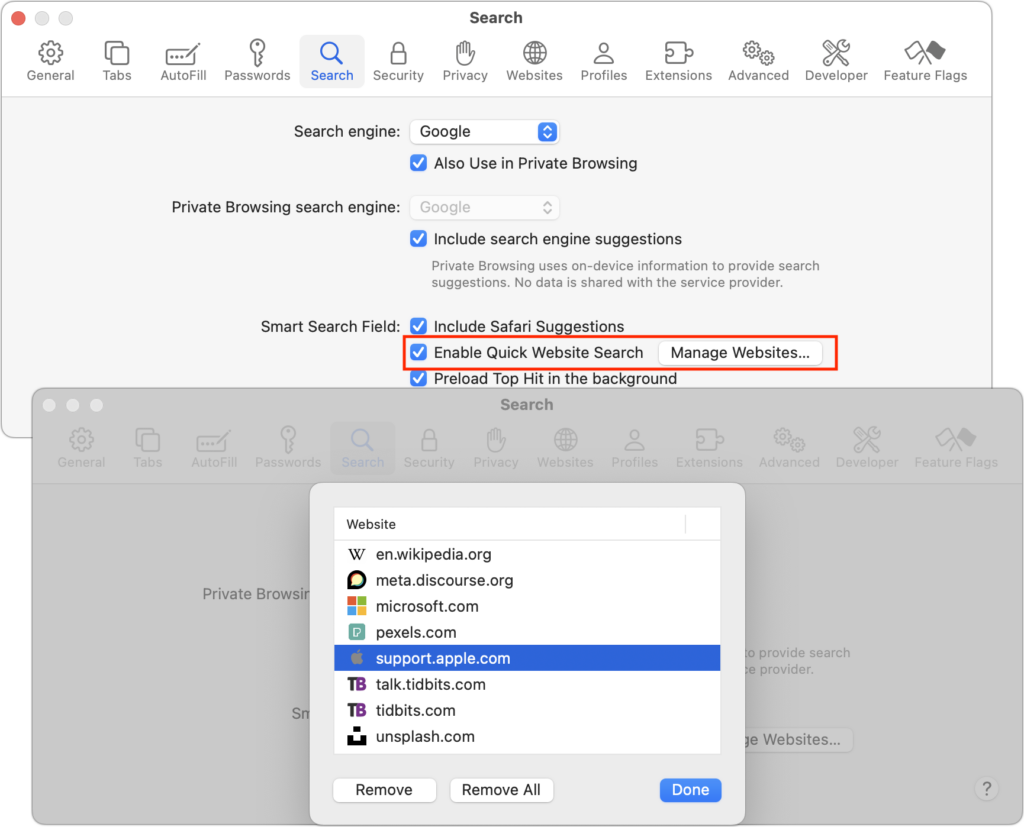Open the AutoFill pane in top toolbar
This screenshot has width=1024, height=827.
point(181,61)
